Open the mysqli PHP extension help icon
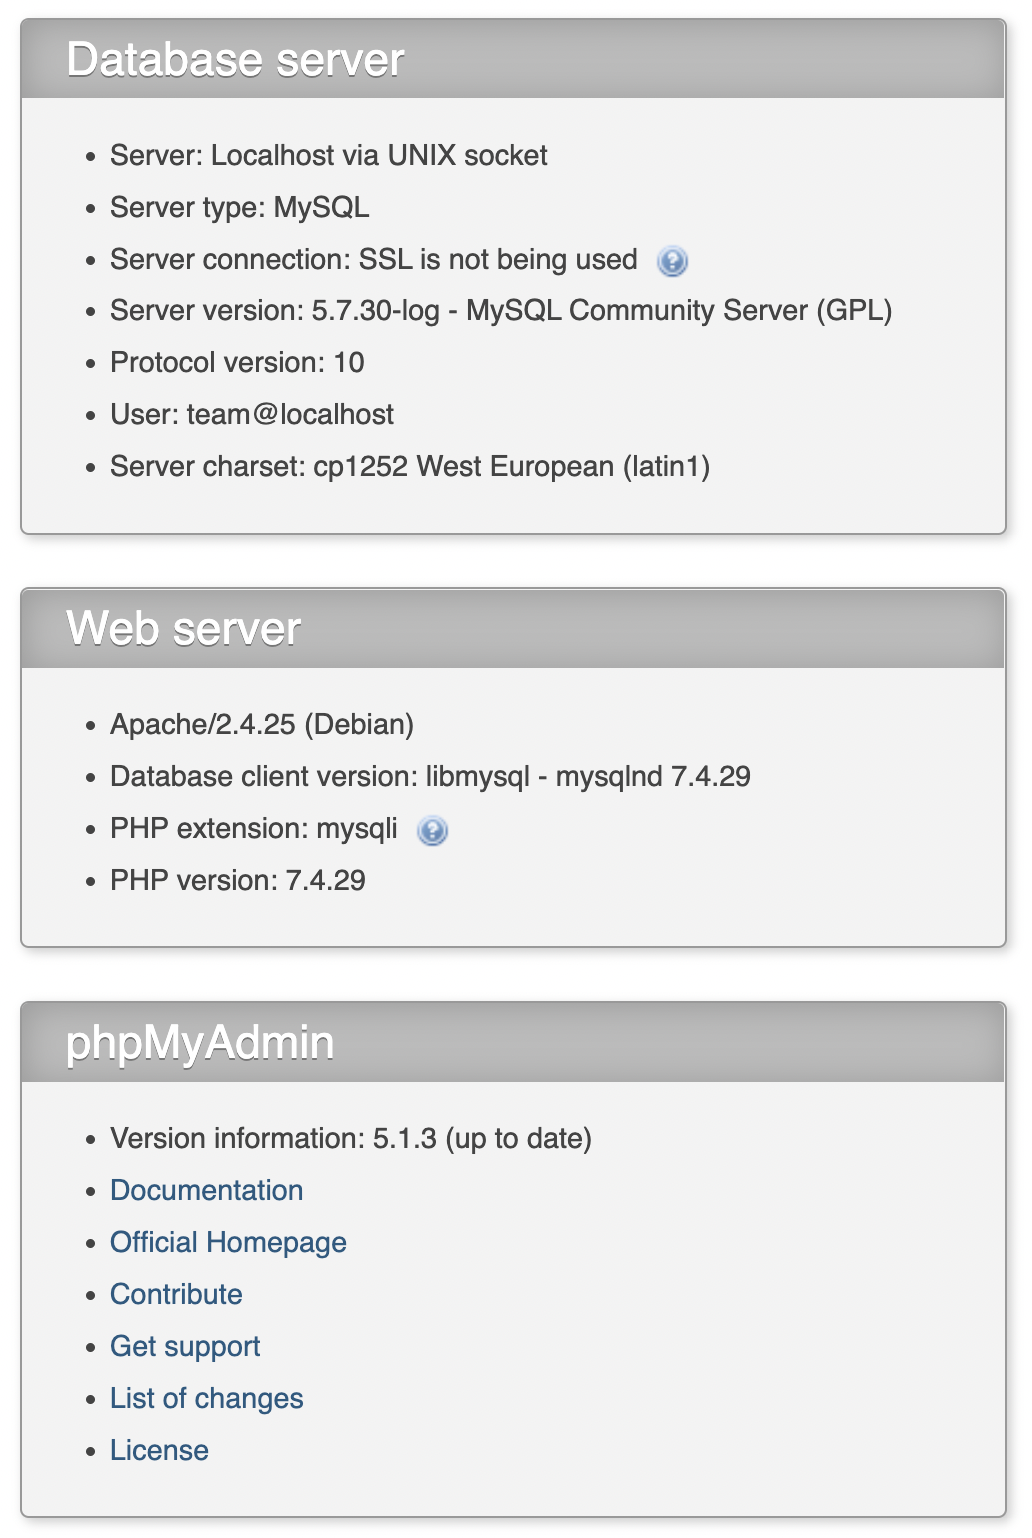This screenshot has height=1538, width=1032. point(432,830)
